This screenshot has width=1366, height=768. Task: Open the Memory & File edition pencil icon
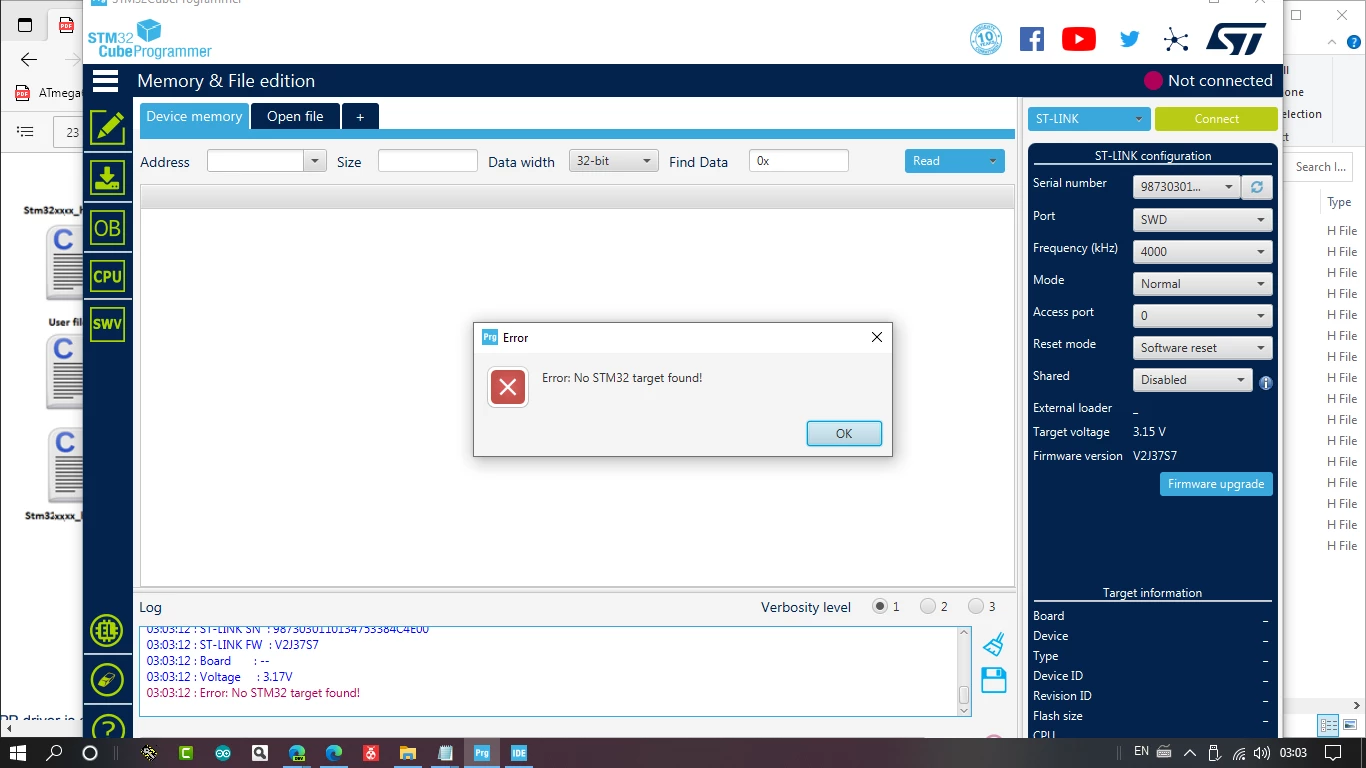click(x=107, y=128)
